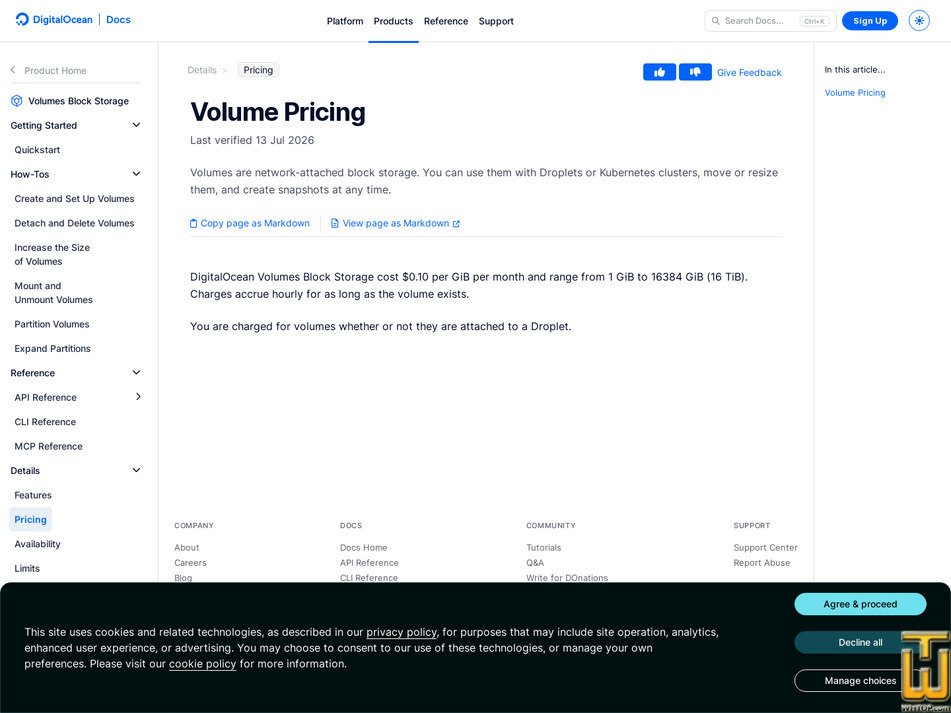This screenshot has width=951, height=713.
Task: Click Q&A footer link
Action: pos(535,563)
